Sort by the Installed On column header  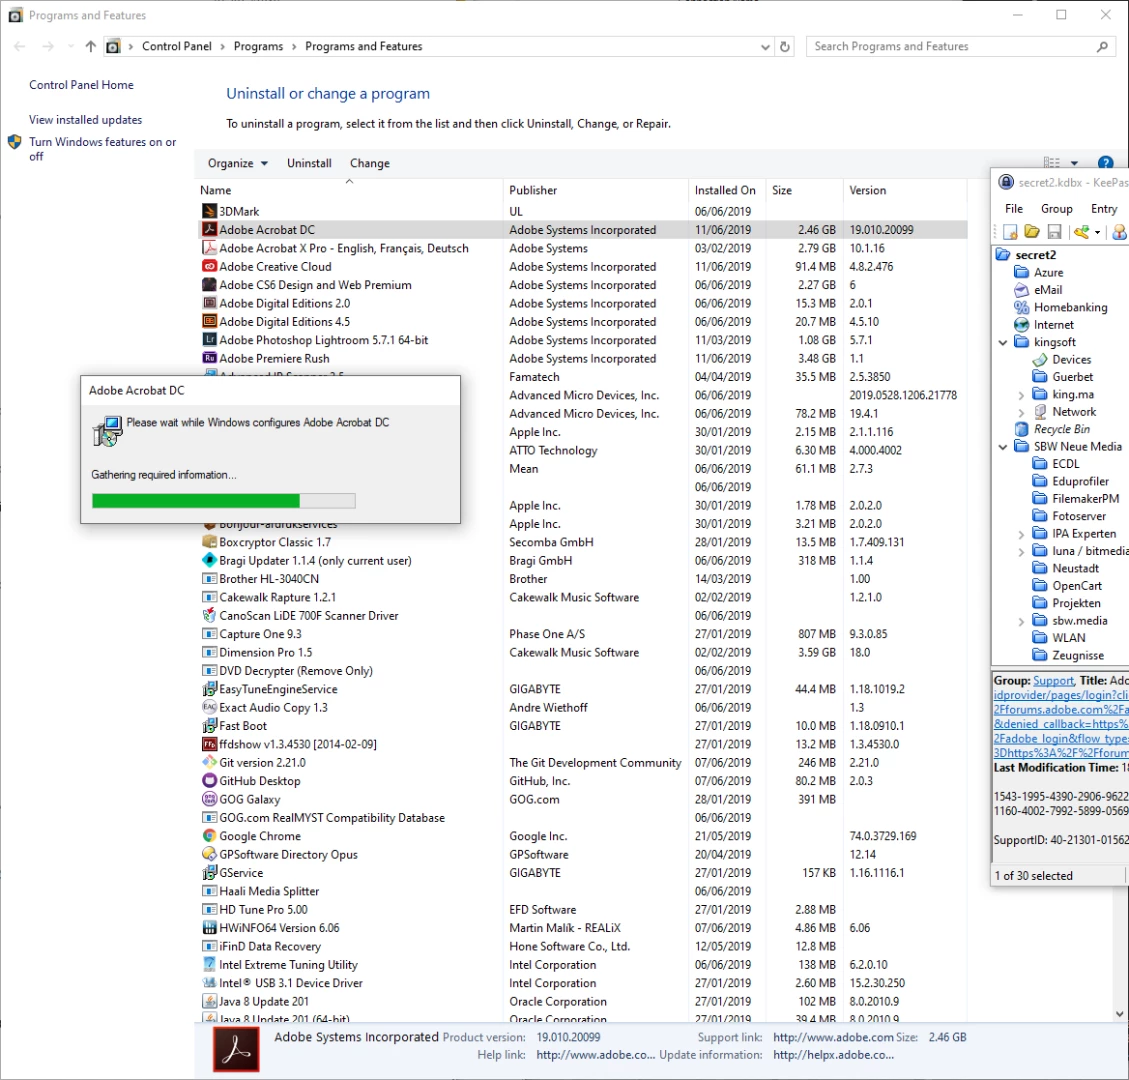[726, 190]
